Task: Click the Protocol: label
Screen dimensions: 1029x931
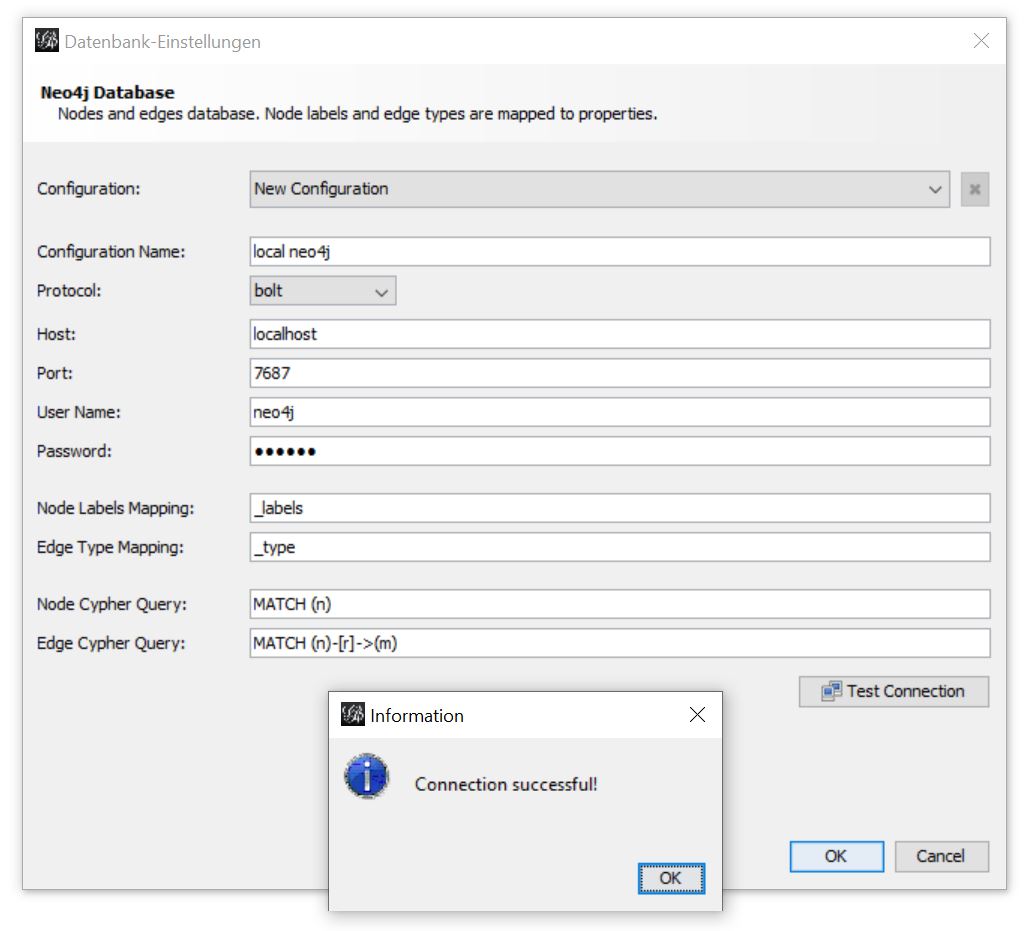Action: click(69, 291)
